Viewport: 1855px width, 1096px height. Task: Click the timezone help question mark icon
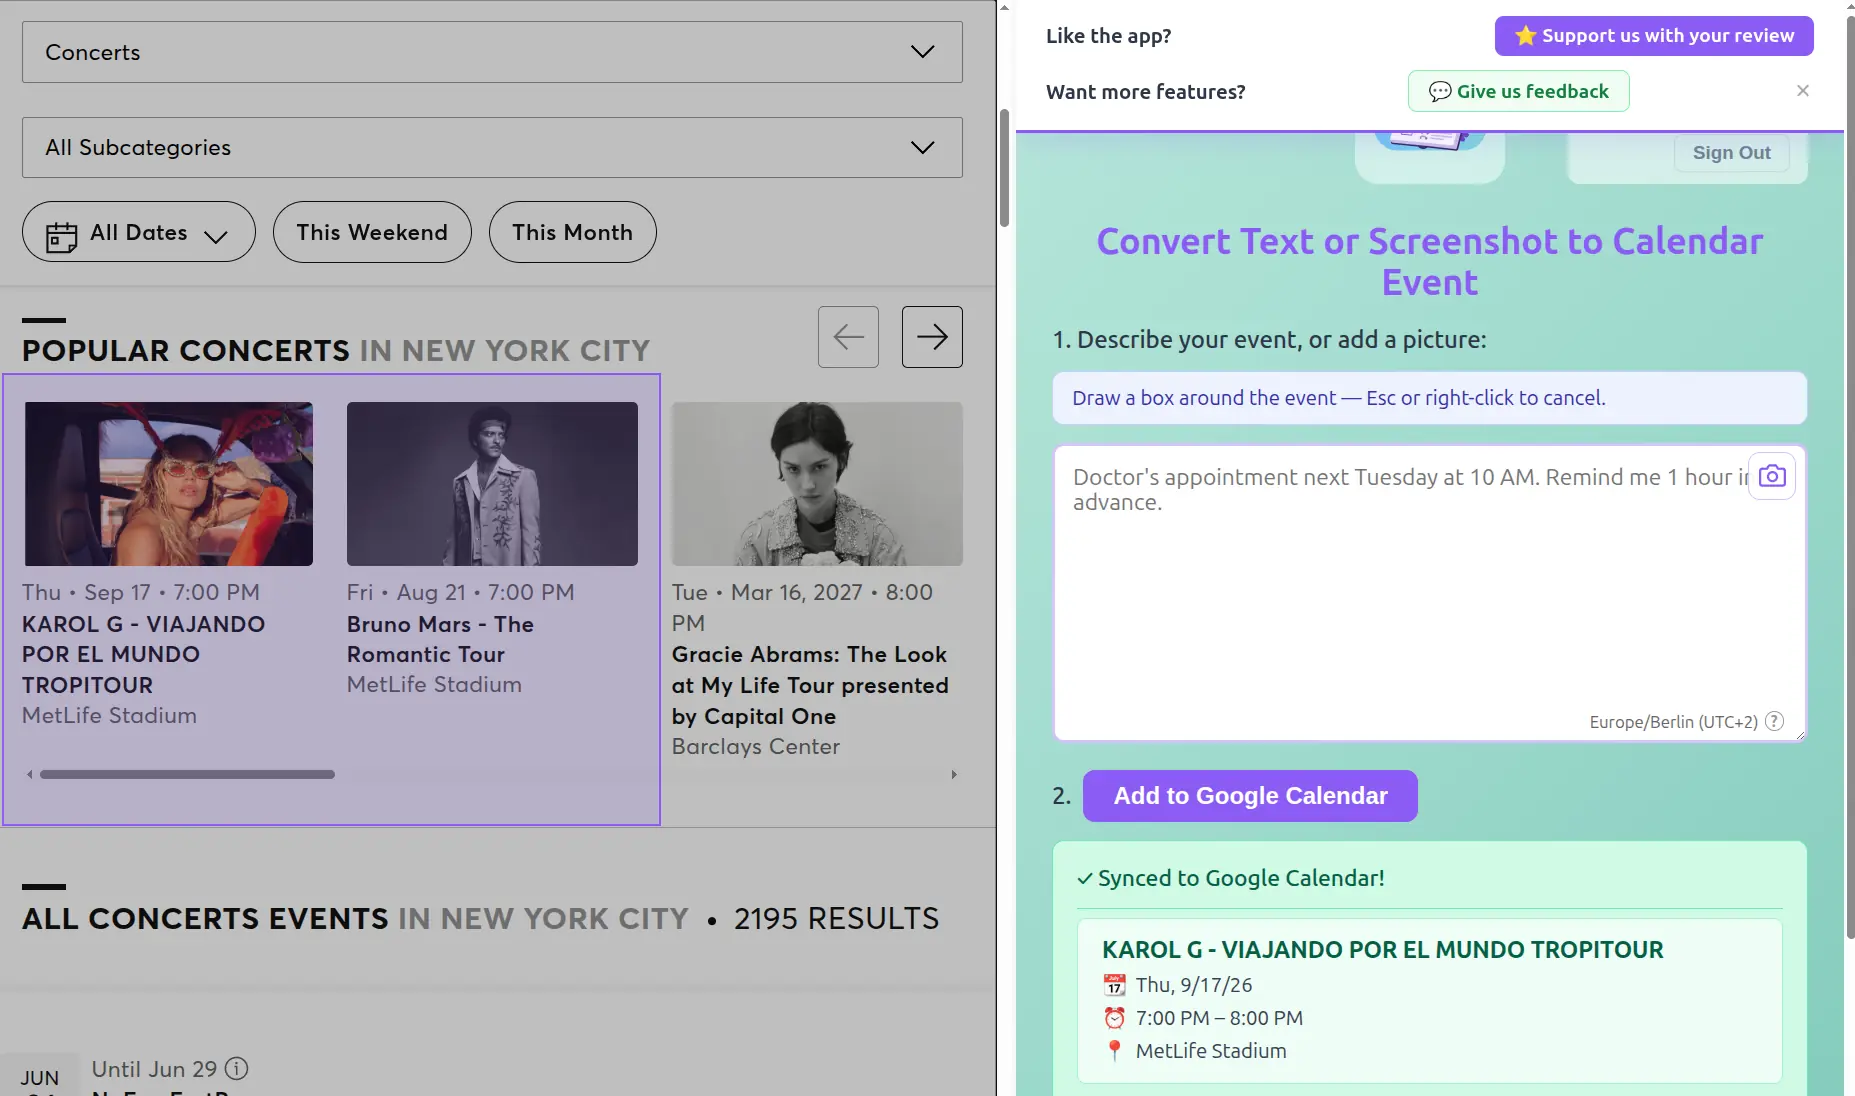click(x=1774, y=721)
